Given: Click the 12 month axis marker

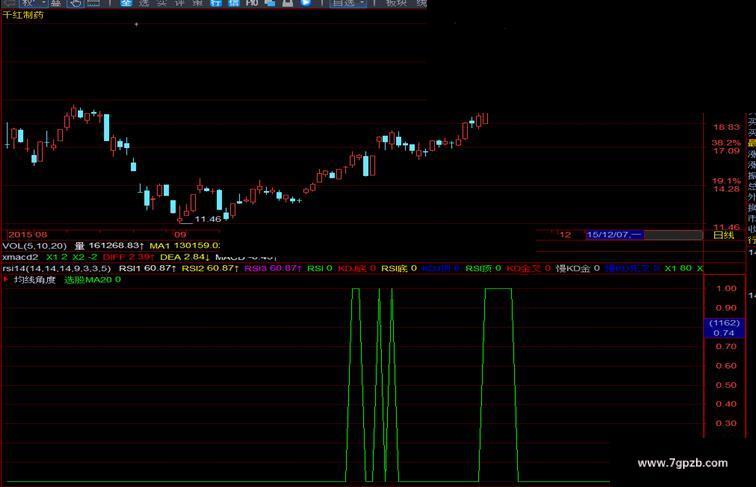Looking at the screenshot, I should 565,235.
